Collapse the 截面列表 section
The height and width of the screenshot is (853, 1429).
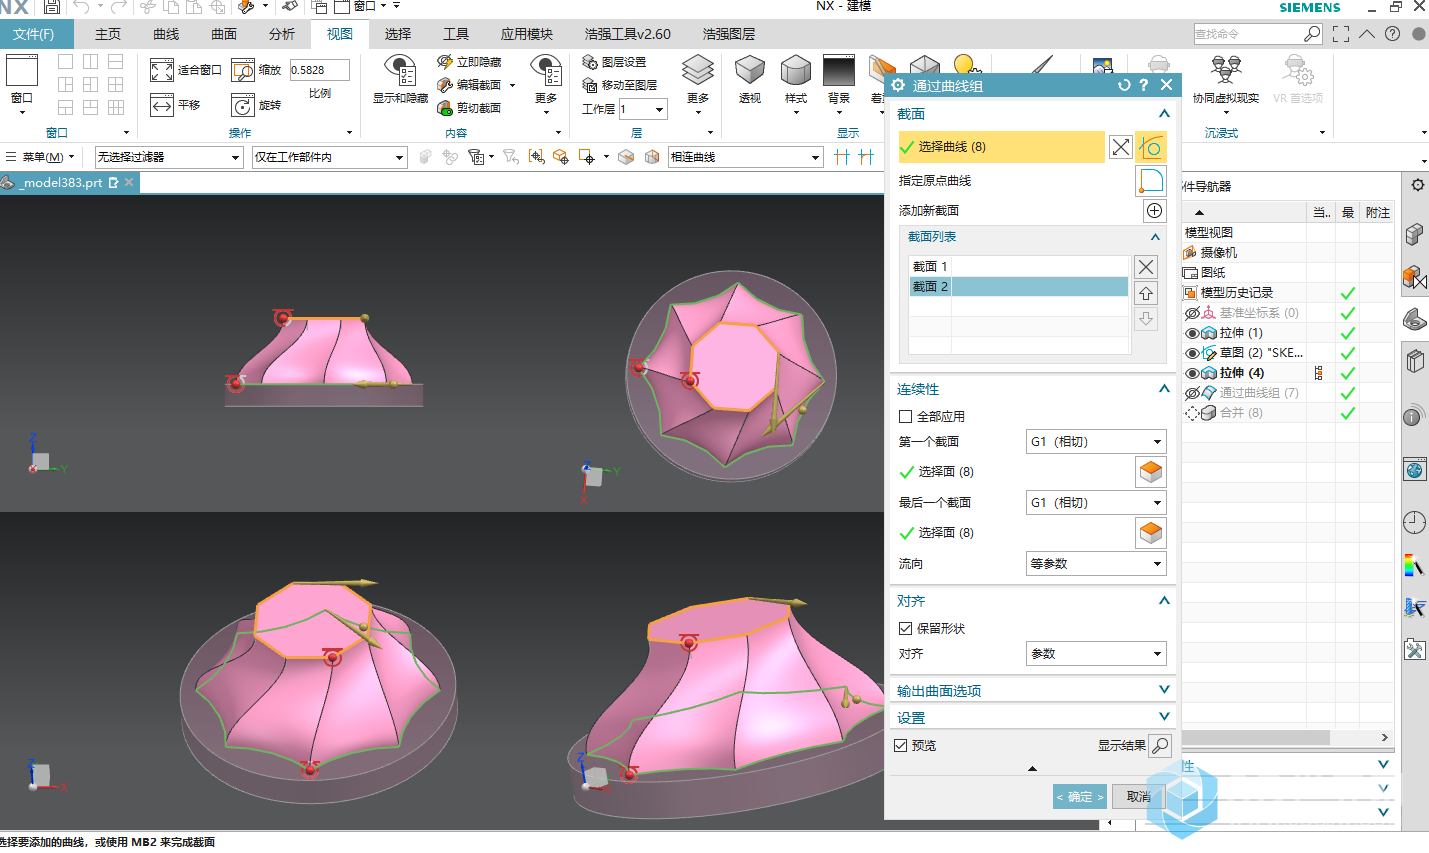click(1155, 237)
